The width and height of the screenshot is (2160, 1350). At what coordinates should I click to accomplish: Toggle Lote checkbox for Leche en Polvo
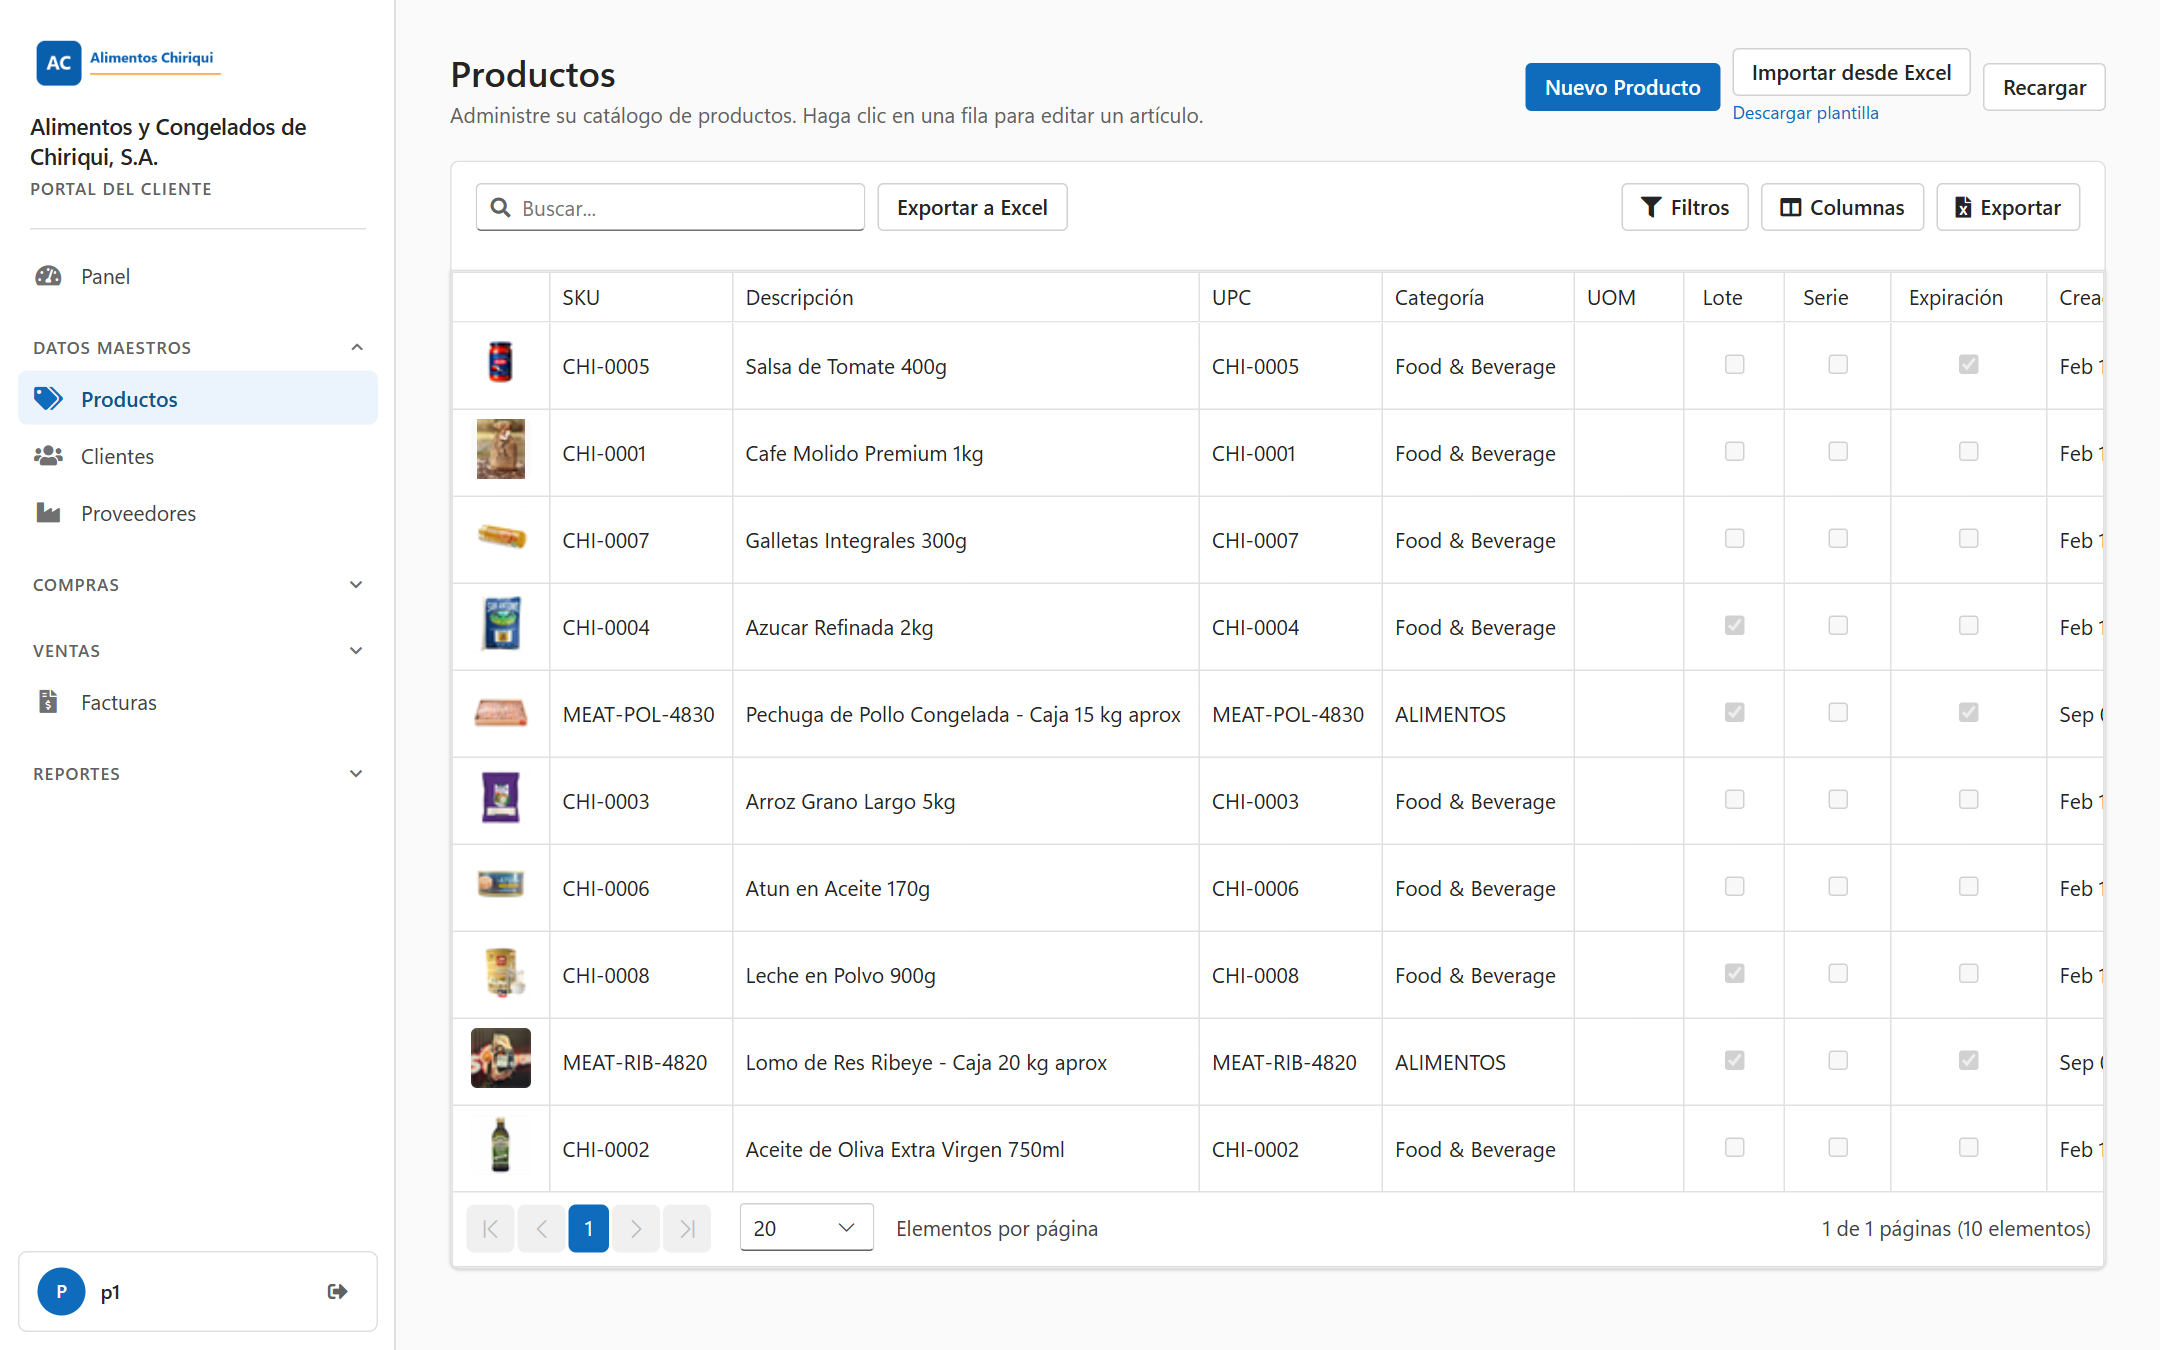tap(1734, 974)
